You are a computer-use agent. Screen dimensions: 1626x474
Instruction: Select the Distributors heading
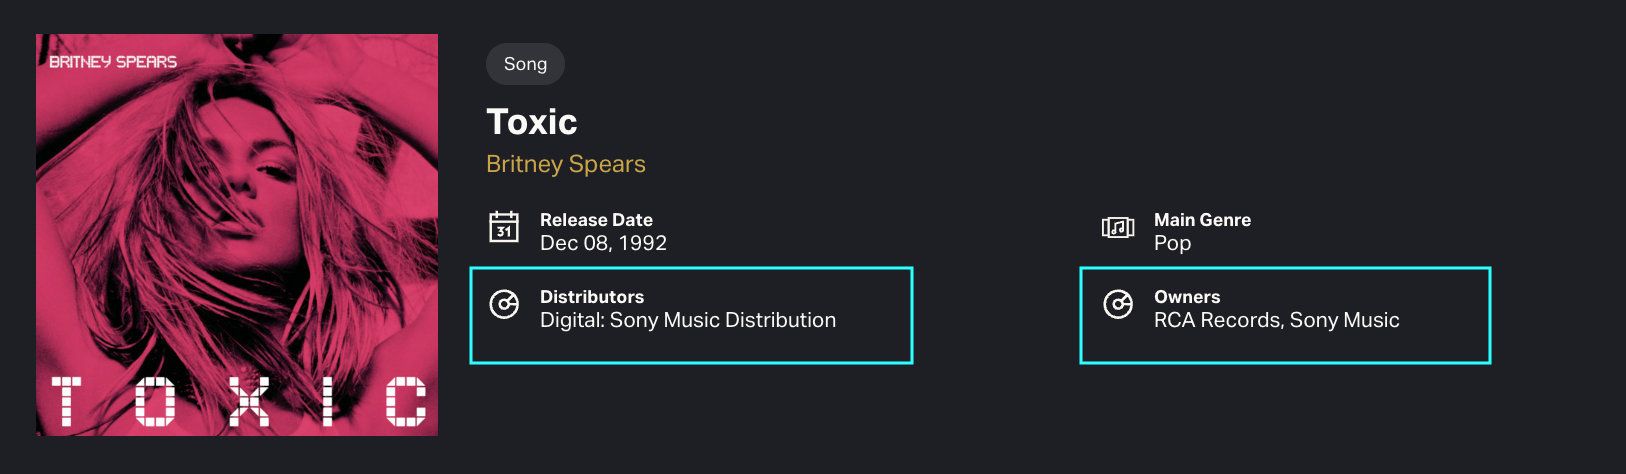[592, 297]
